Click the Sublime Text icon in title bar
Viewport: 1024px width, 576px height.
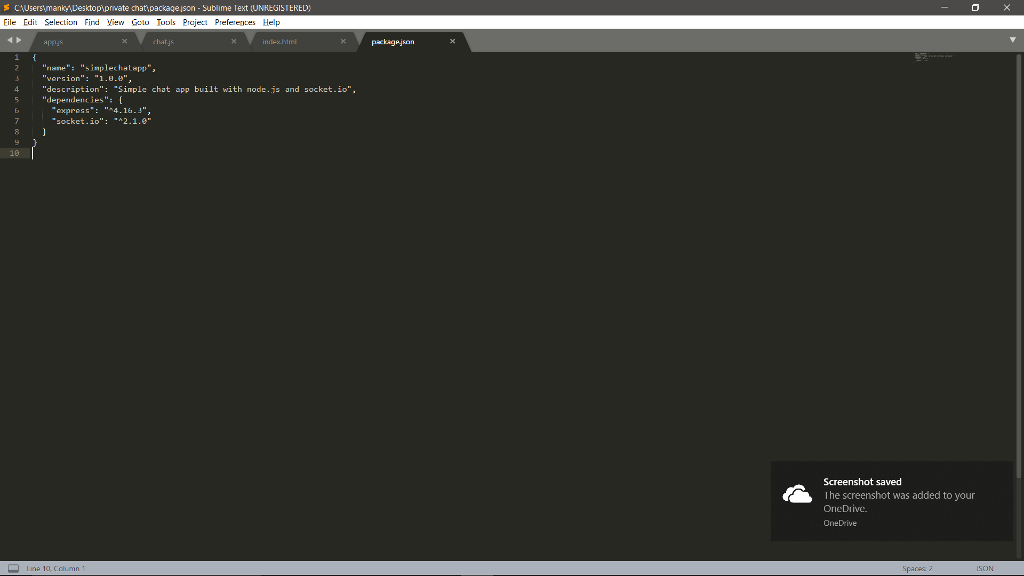tap(6, 6)
